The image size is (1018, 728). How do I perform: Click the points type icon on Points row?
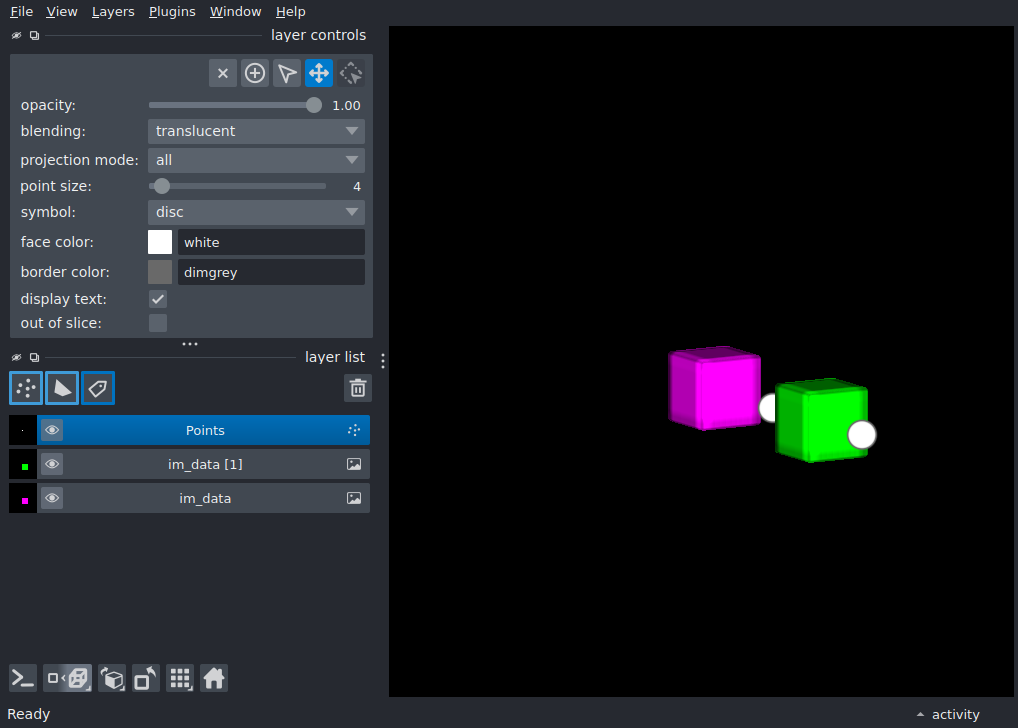pyautogui.click(x=354, y=430)
